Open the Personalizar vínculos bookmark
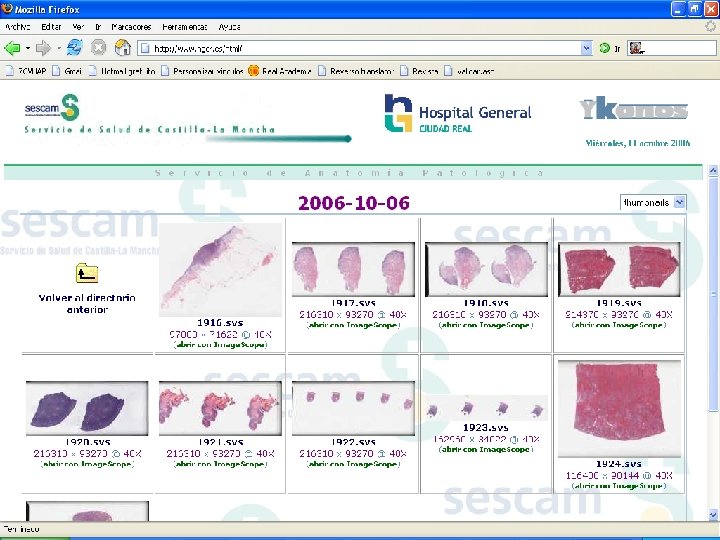This screenshot has height=540, width=720. pyautogui.click(x=202, y=71)
